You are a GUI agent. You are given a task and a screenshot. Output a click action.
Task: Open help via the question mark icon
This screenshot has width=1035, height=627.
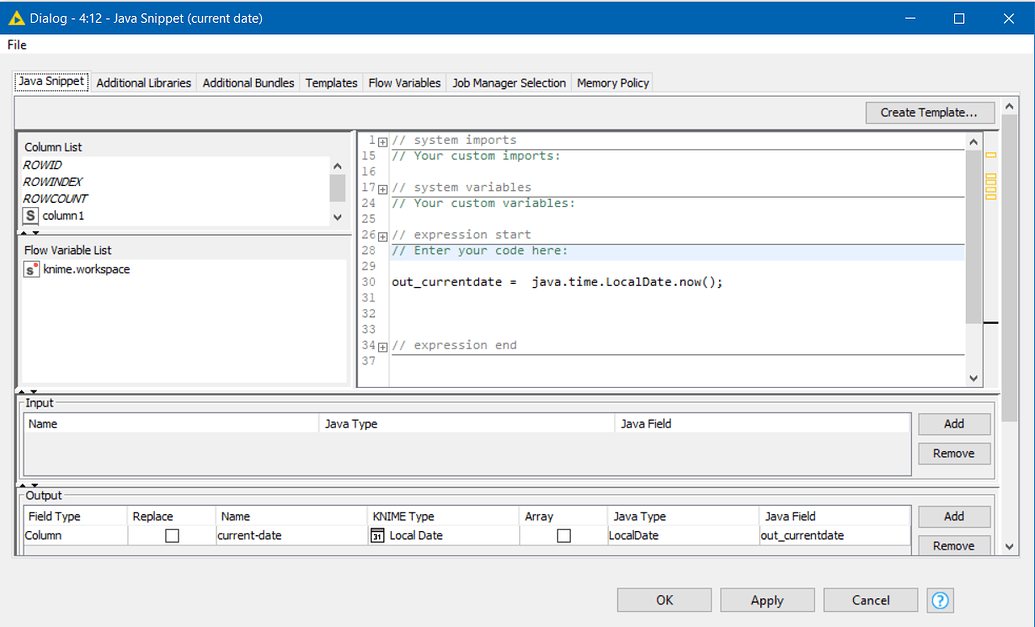pos(939,600)
